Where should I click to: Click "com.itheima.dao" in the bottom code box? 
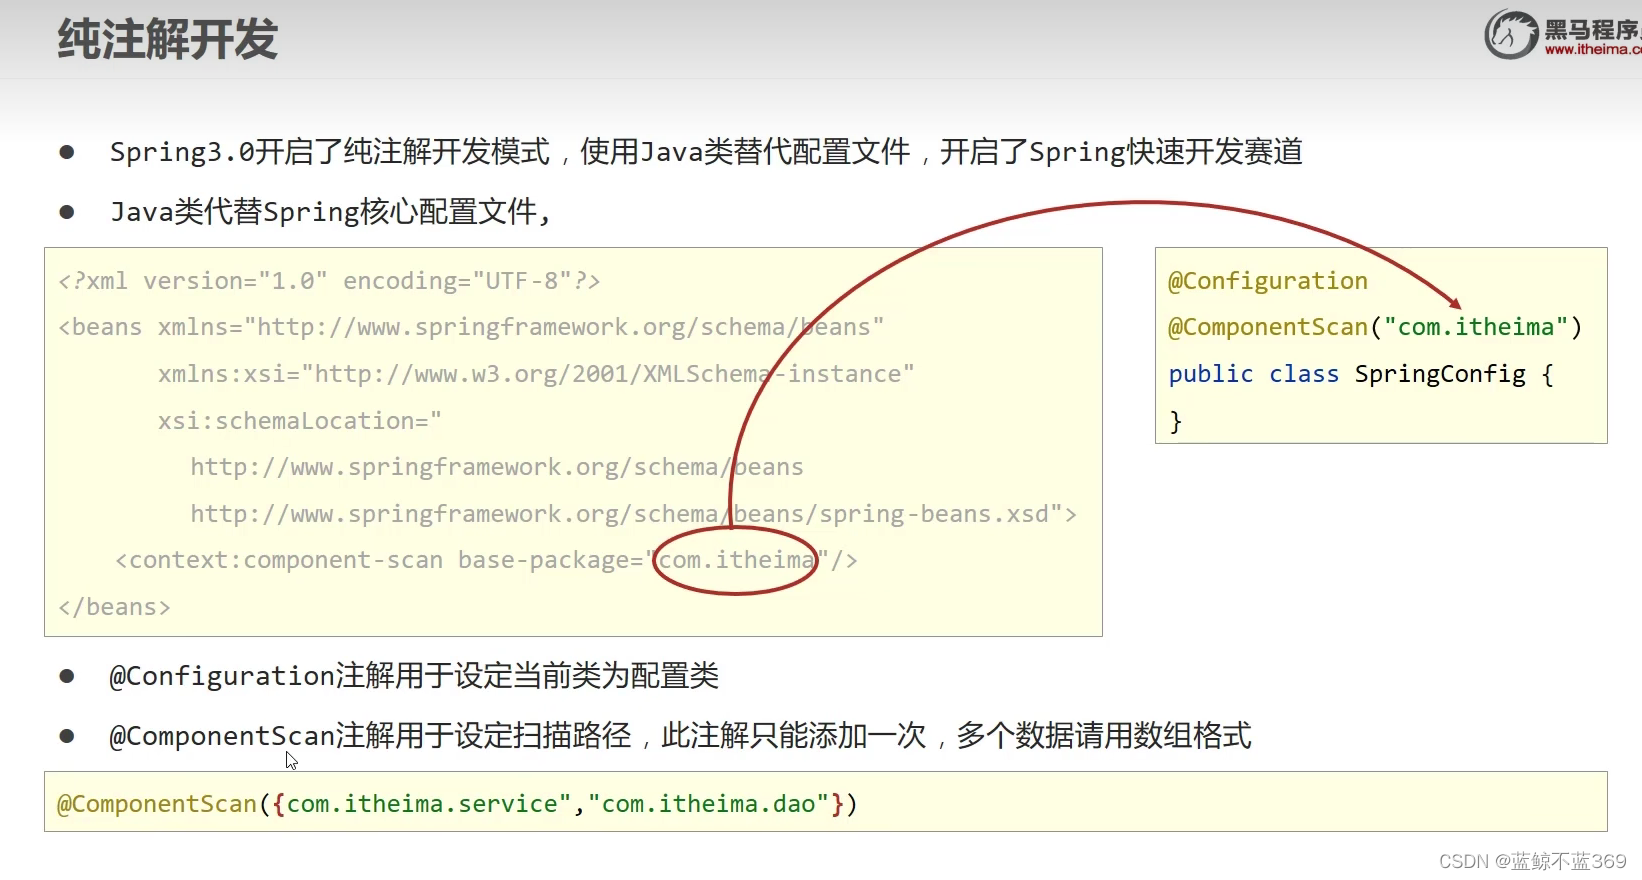point(709,804)
